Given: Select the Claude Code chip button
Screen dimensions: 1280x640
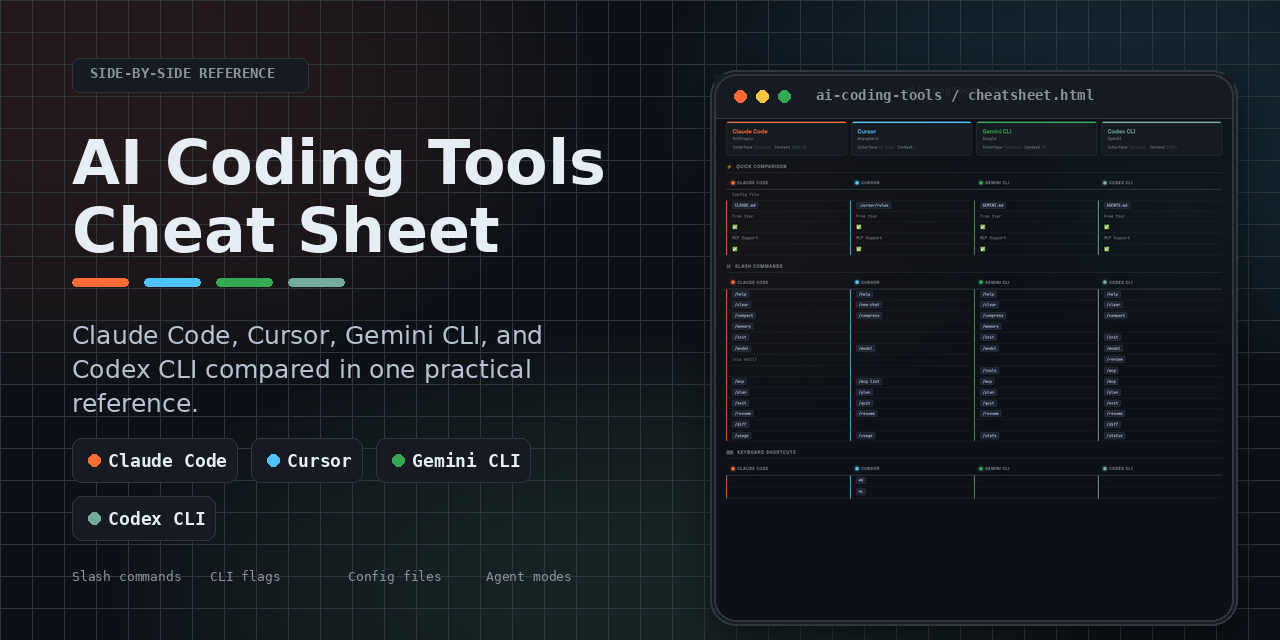Looking at the screenshot, I should (155, 461).
